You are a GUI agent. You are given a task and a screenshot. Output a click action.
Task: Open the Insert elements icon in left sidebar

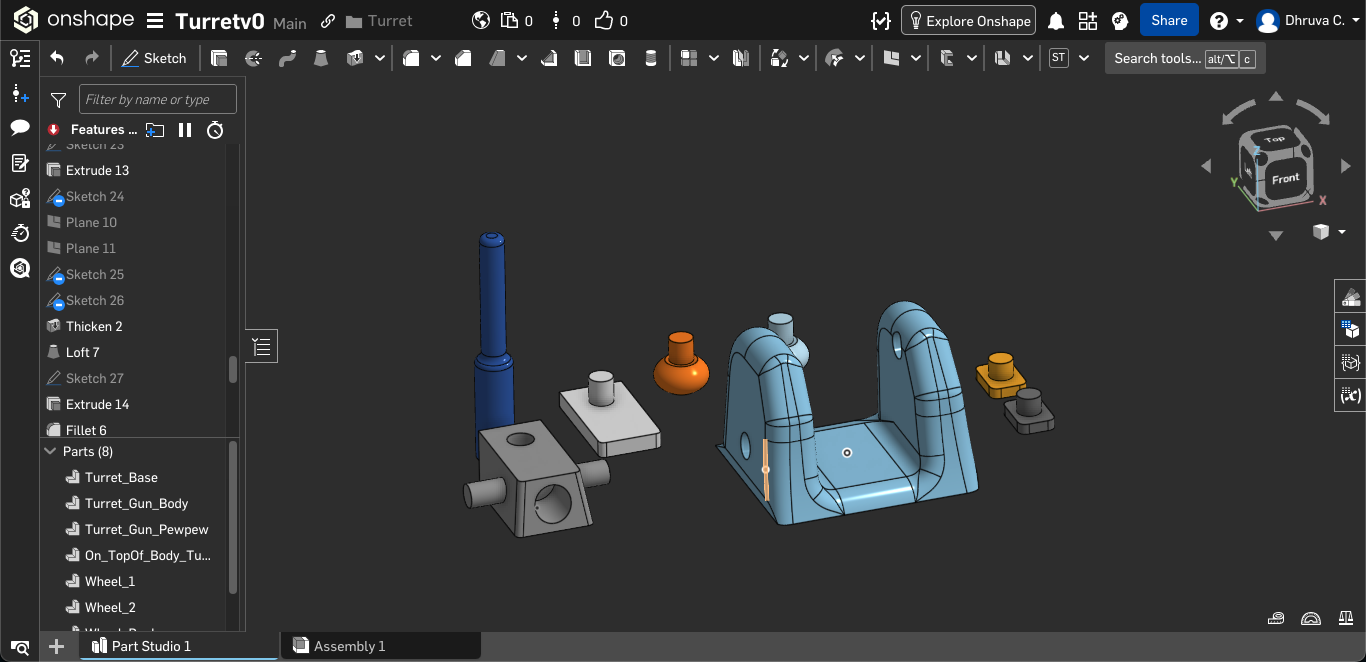[x=19, y=94]
